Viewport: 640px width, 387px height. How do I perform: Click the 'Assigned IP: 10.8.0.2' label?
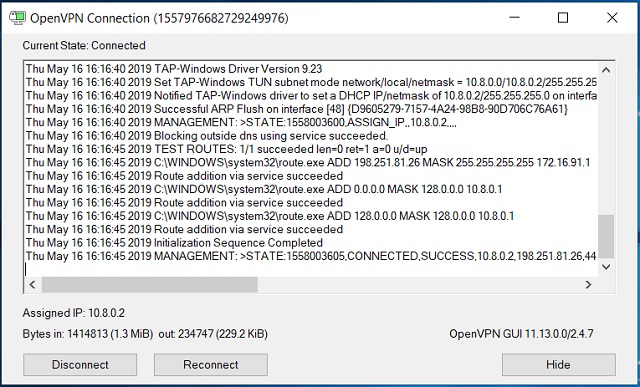click(73, 313)
